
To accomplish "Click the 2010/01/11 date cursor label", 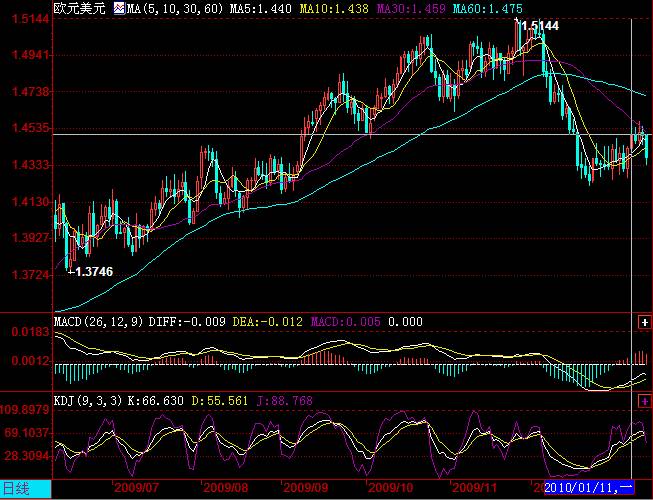I will pyautogui.click(x=589, y=487).
